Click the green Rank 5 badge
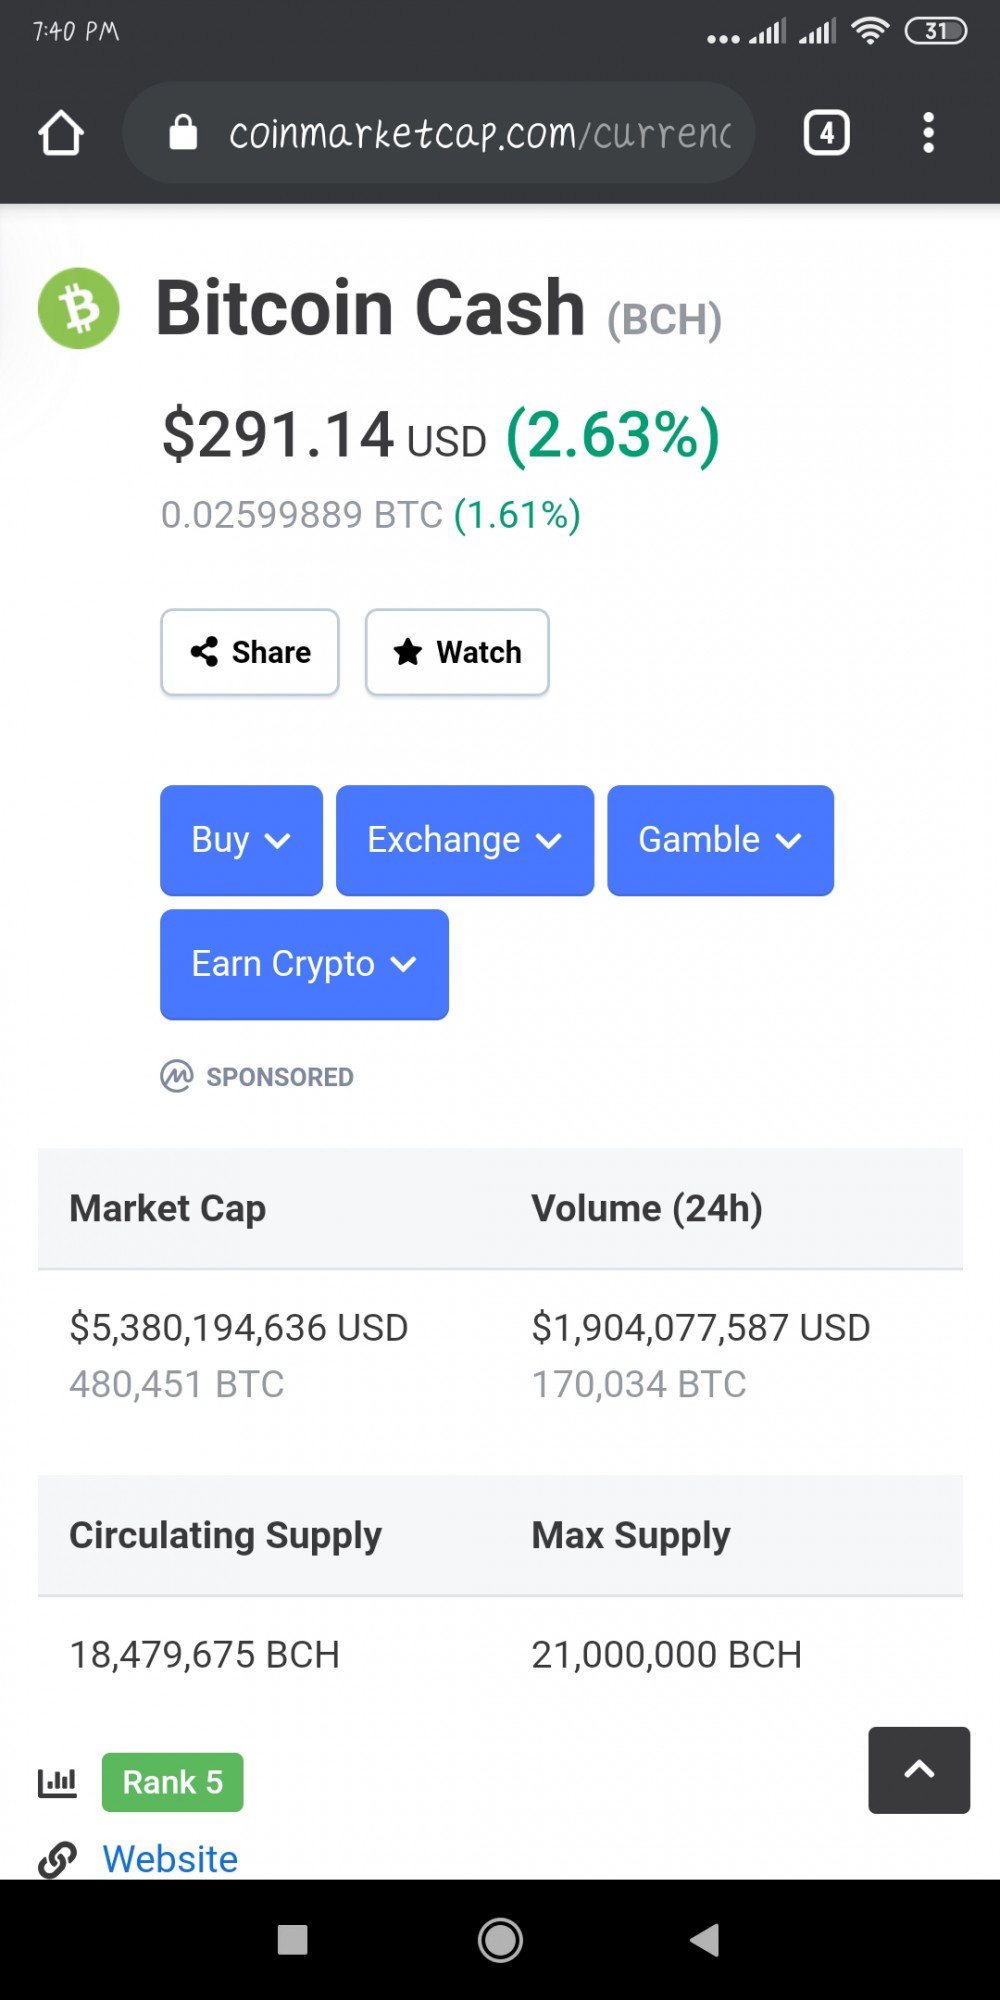Viewport: 1000px width, 2000px height. 172,1782
